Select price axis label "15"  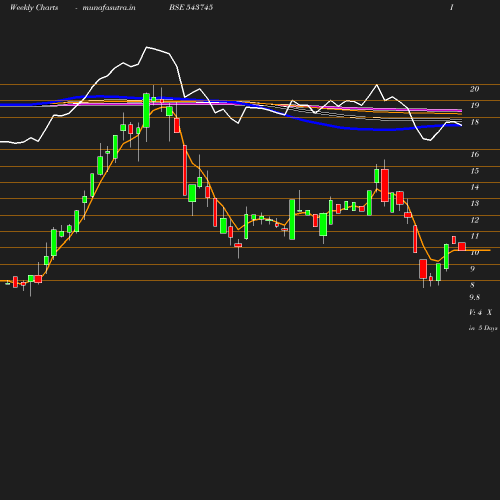point(475,171)
